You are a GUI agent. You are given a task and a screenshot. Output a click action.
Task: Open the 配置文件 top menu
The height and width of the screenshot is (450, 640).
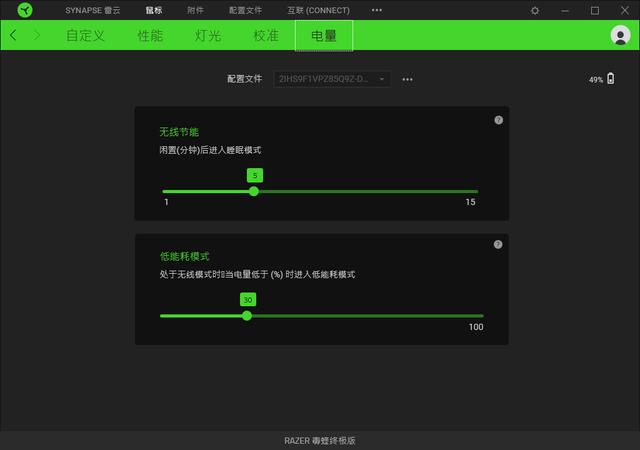[245, 10]
